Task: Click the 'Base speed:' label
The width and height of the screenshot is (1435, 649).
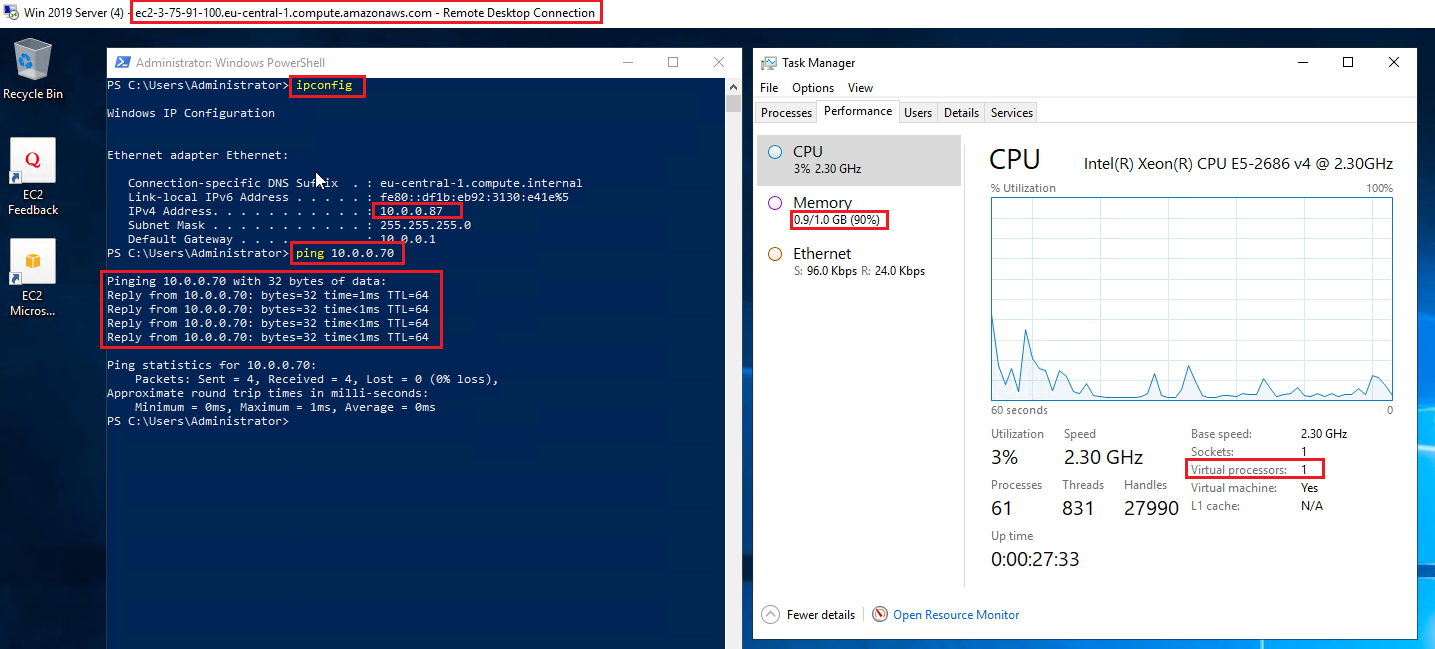Action: click(1221, 434)
